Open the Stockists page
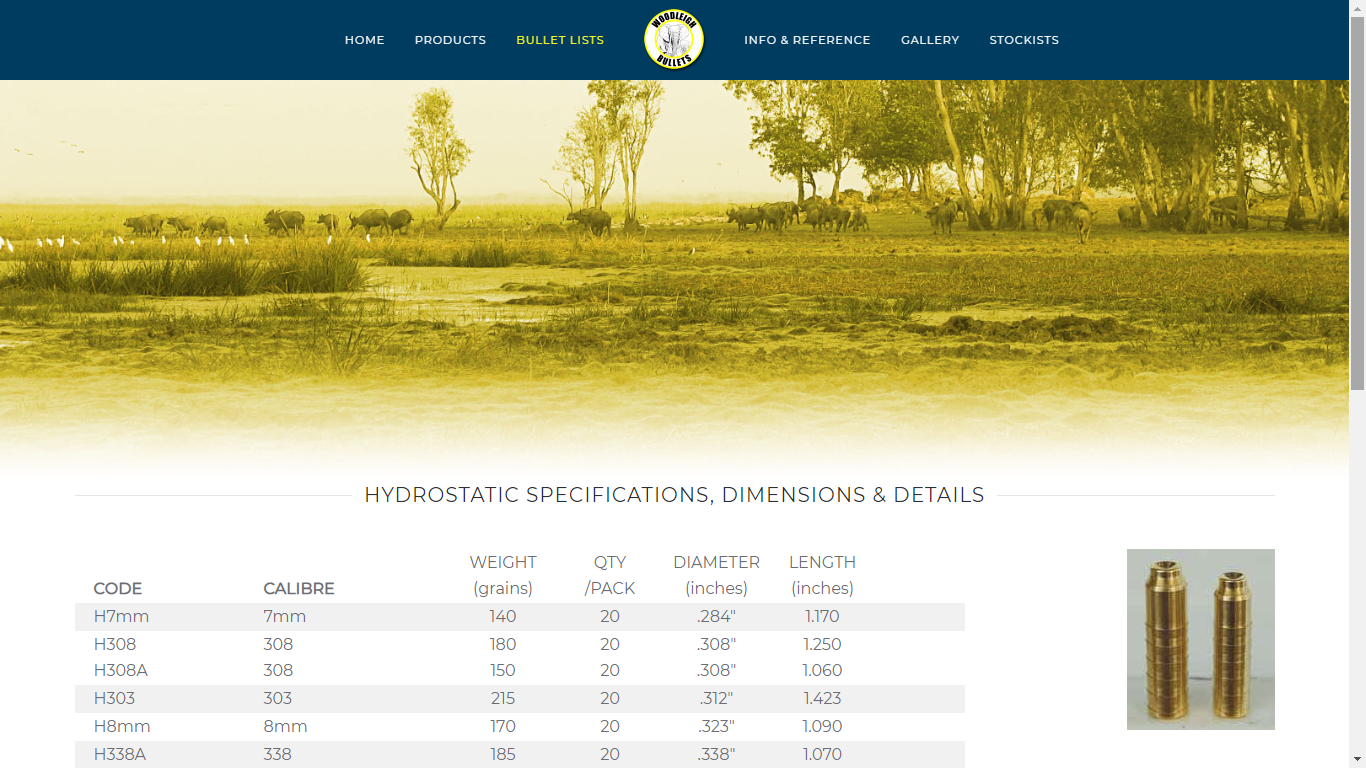The width and height of the screenshot is (1366, 768). [x=1024, y=40]
